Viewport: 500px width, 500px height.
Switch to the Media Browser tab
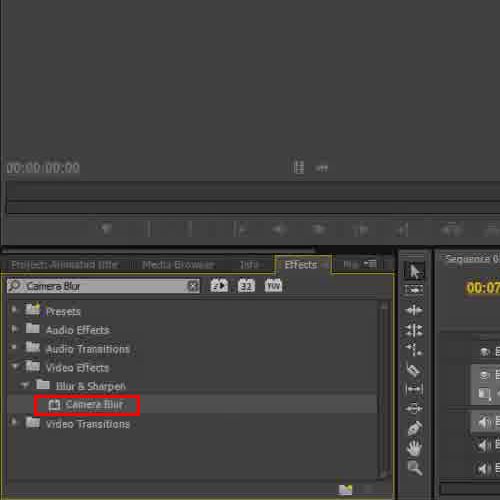(178, 265)
